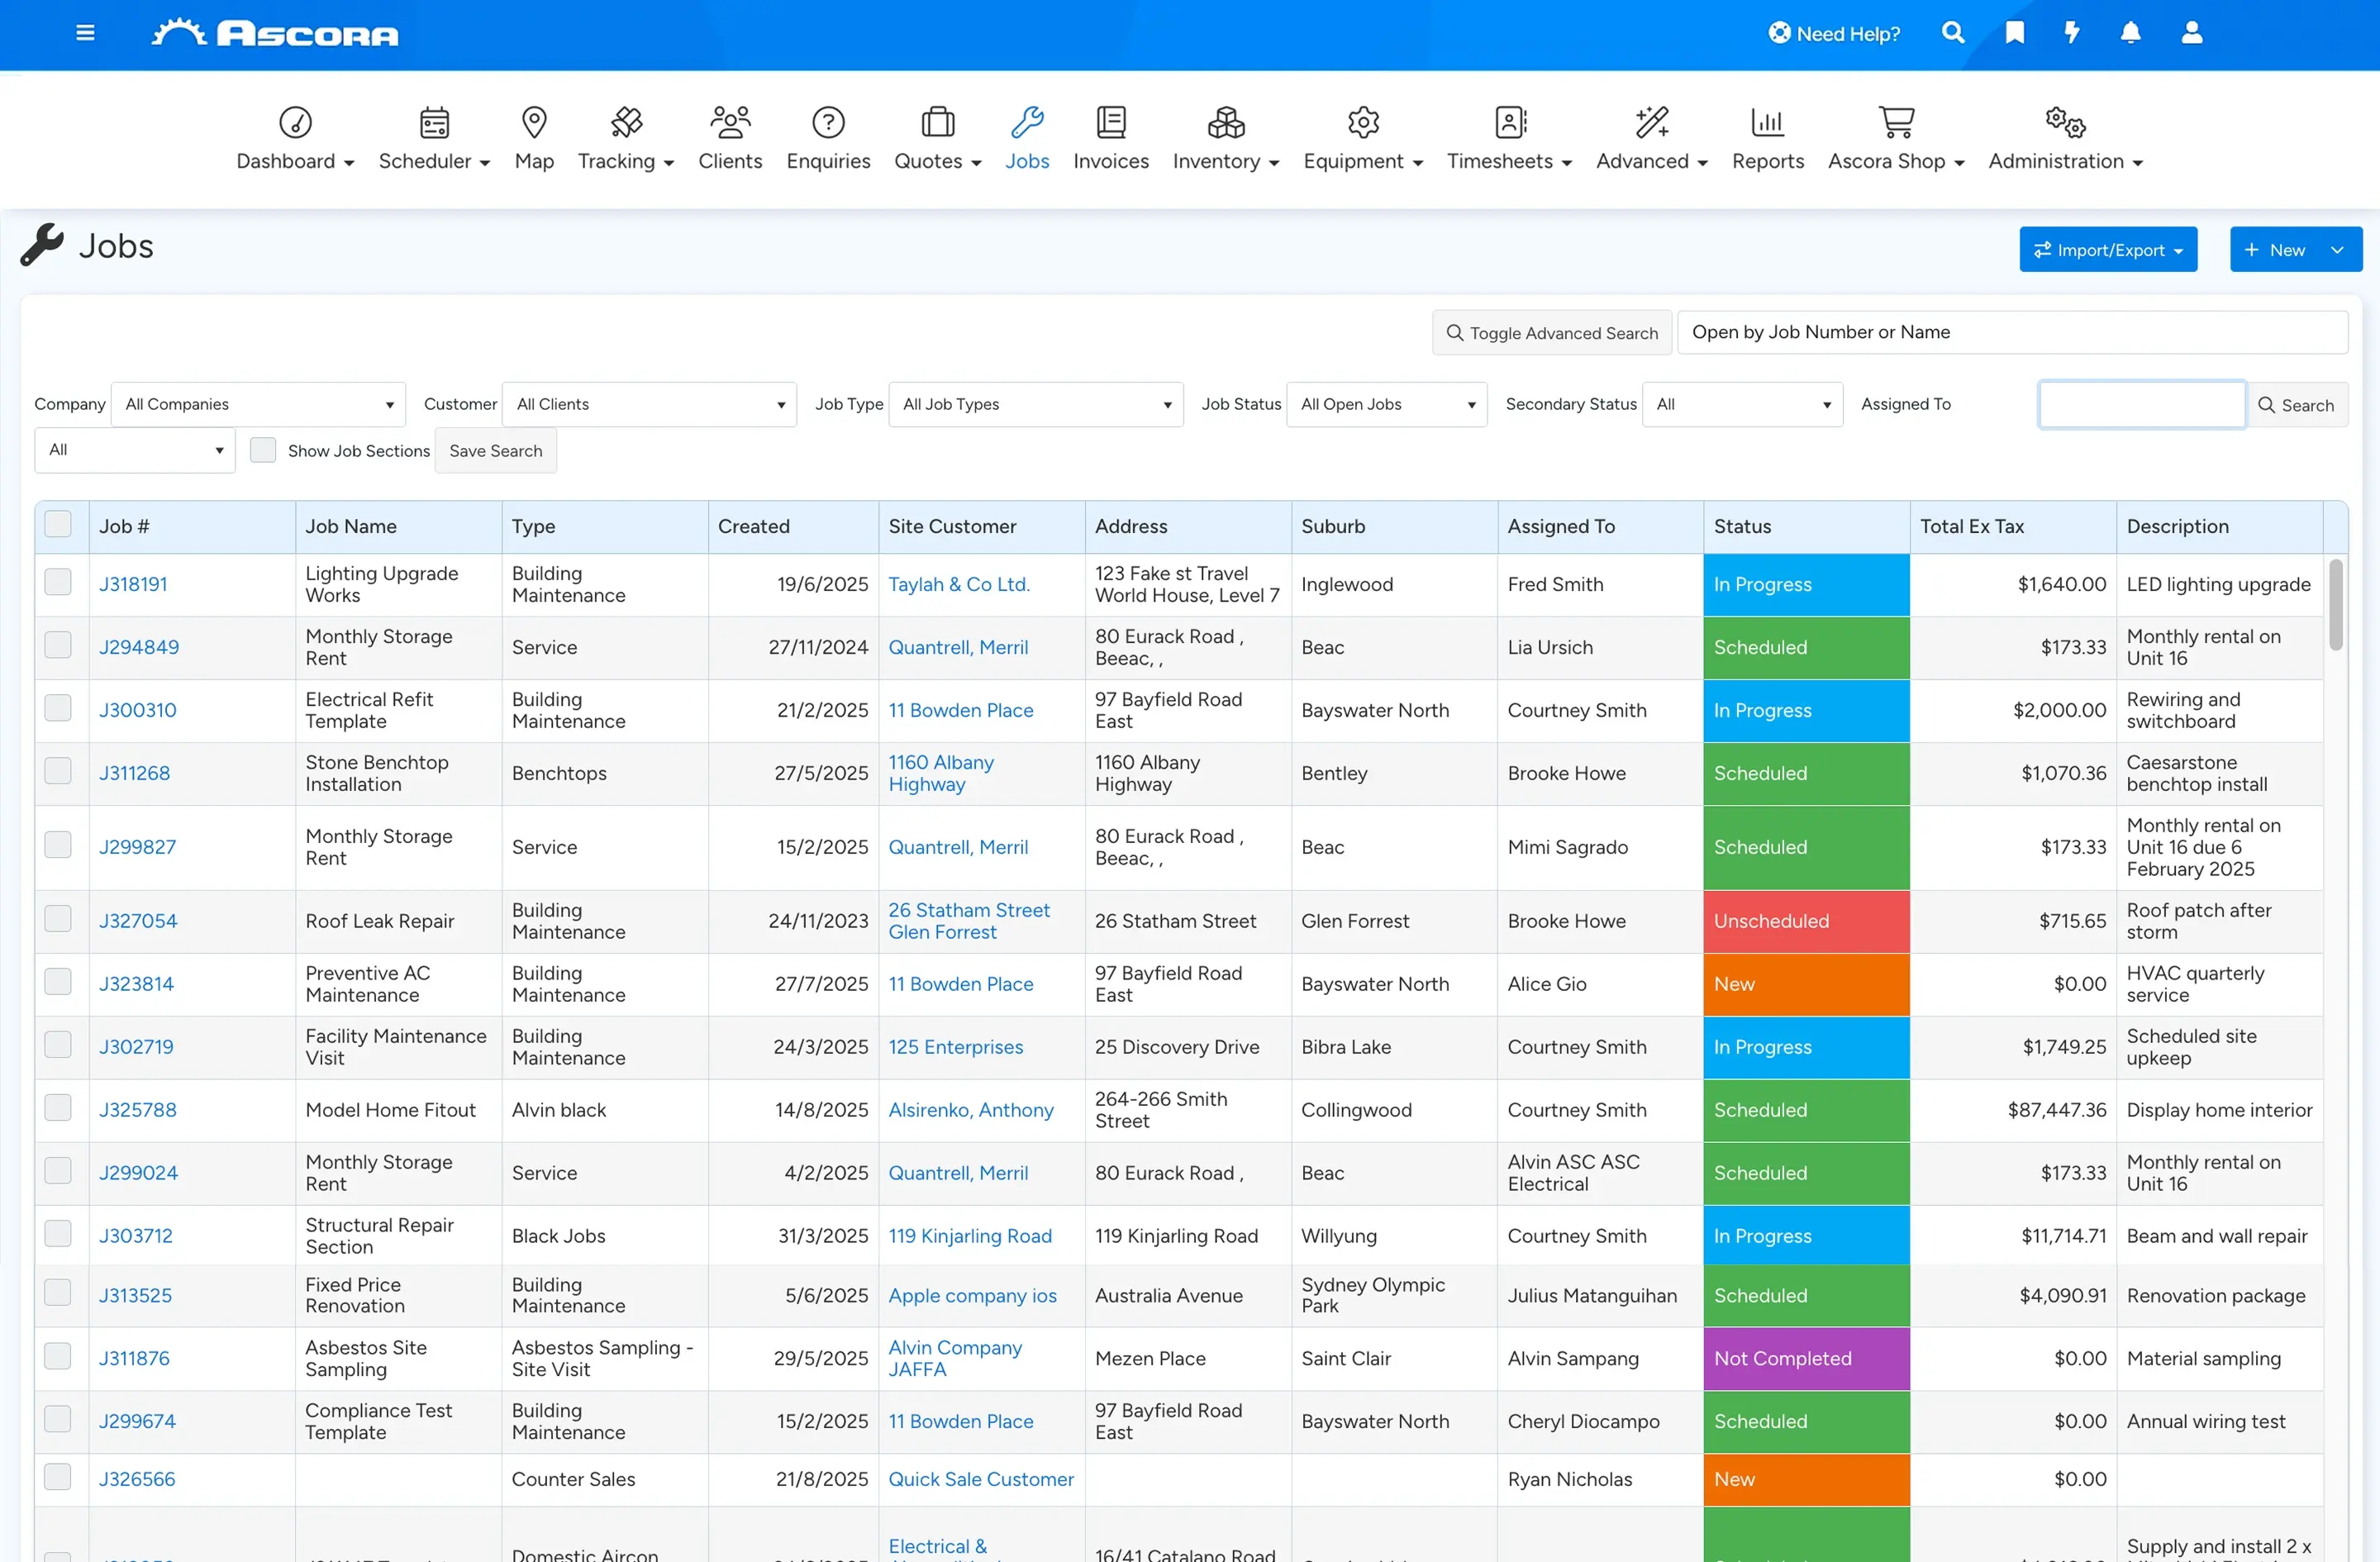Image resolution: width=2380 pixels, height=1562 pixels.
Task: Open notifications bell icon
Action: [x=2131, y=33]
